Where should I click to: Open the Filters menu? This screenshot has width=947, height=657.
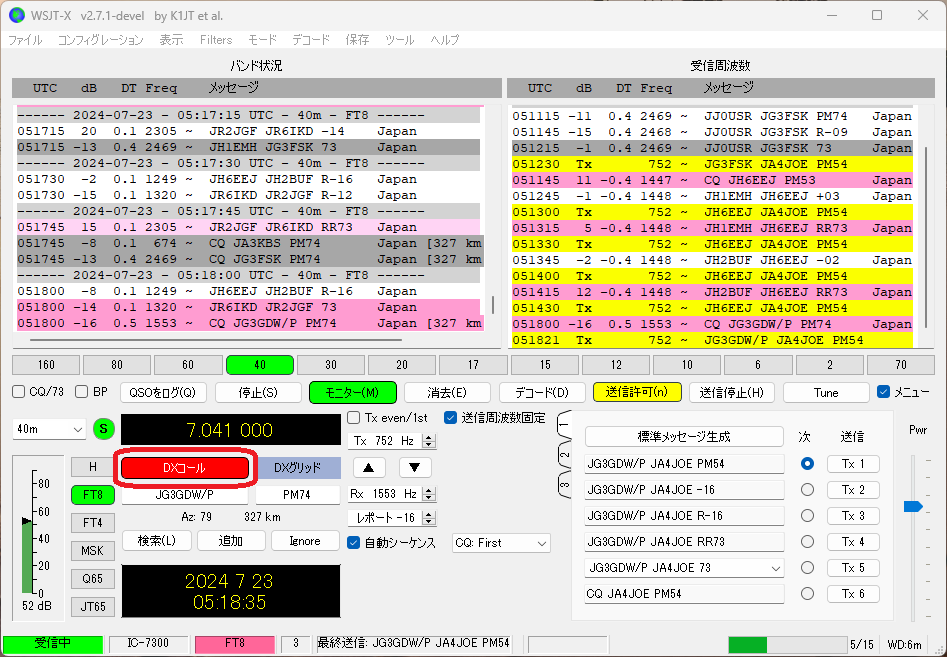click(x=216, y=40)
